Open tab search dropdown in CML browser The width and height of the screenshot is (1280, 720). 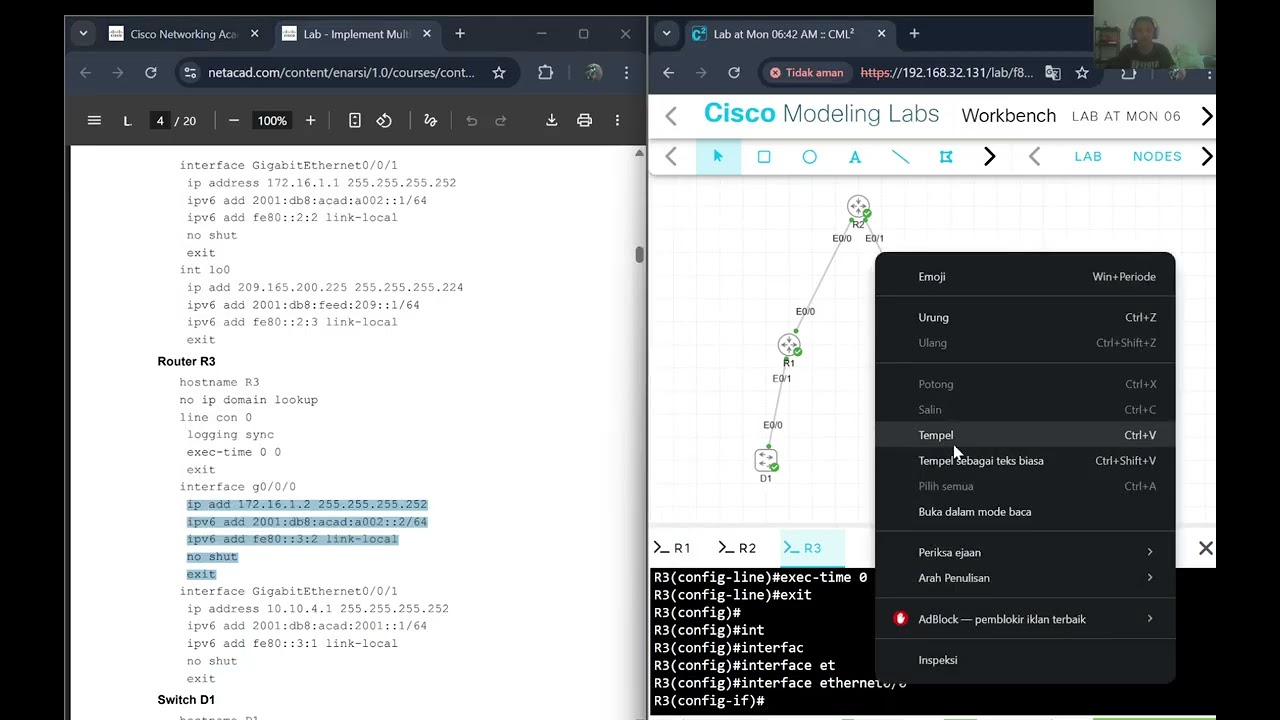(666, 34)
